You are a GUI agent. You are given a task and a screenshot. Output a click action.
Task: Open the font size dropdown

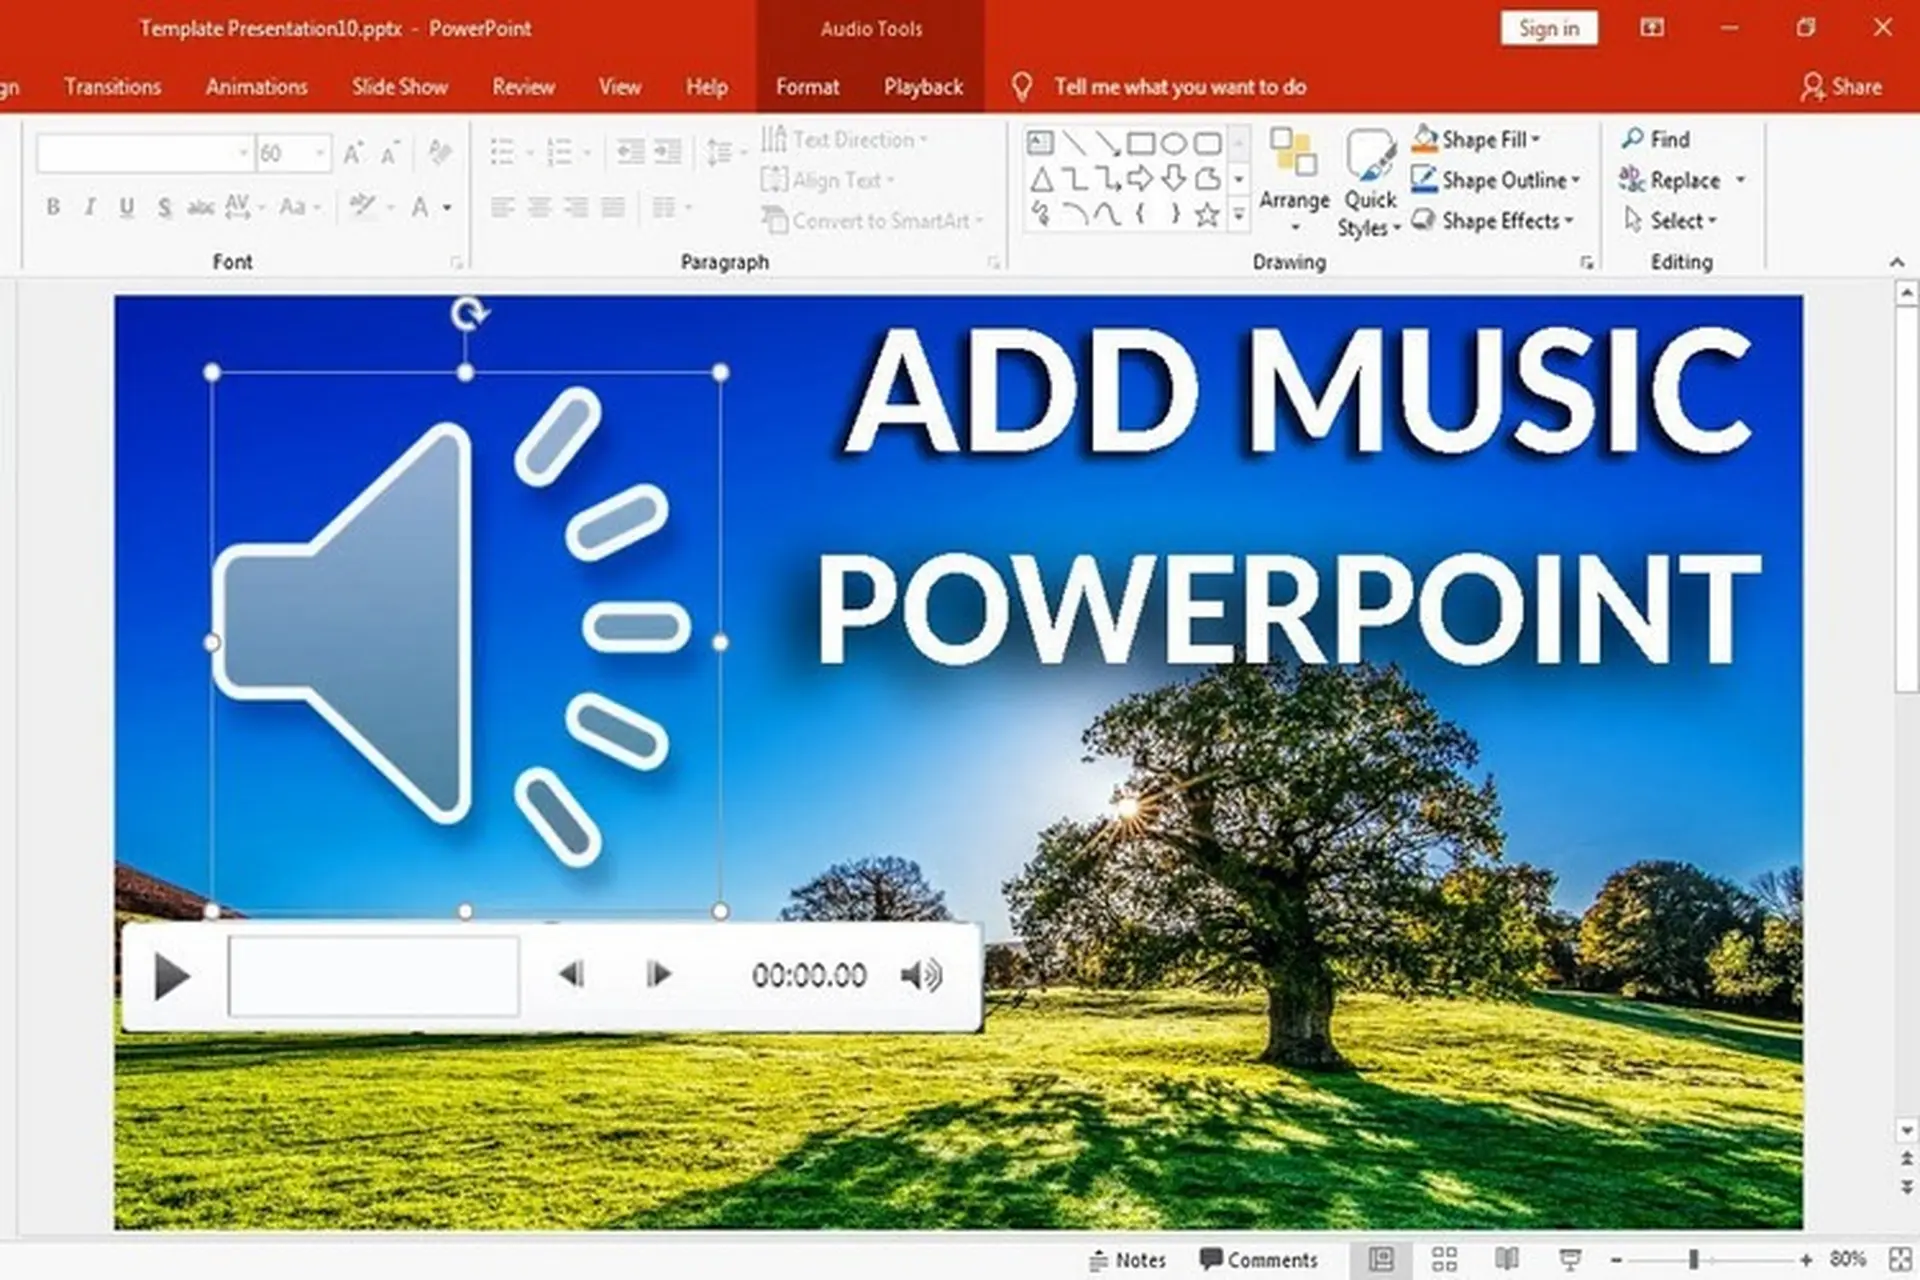(x=318, y=152)
